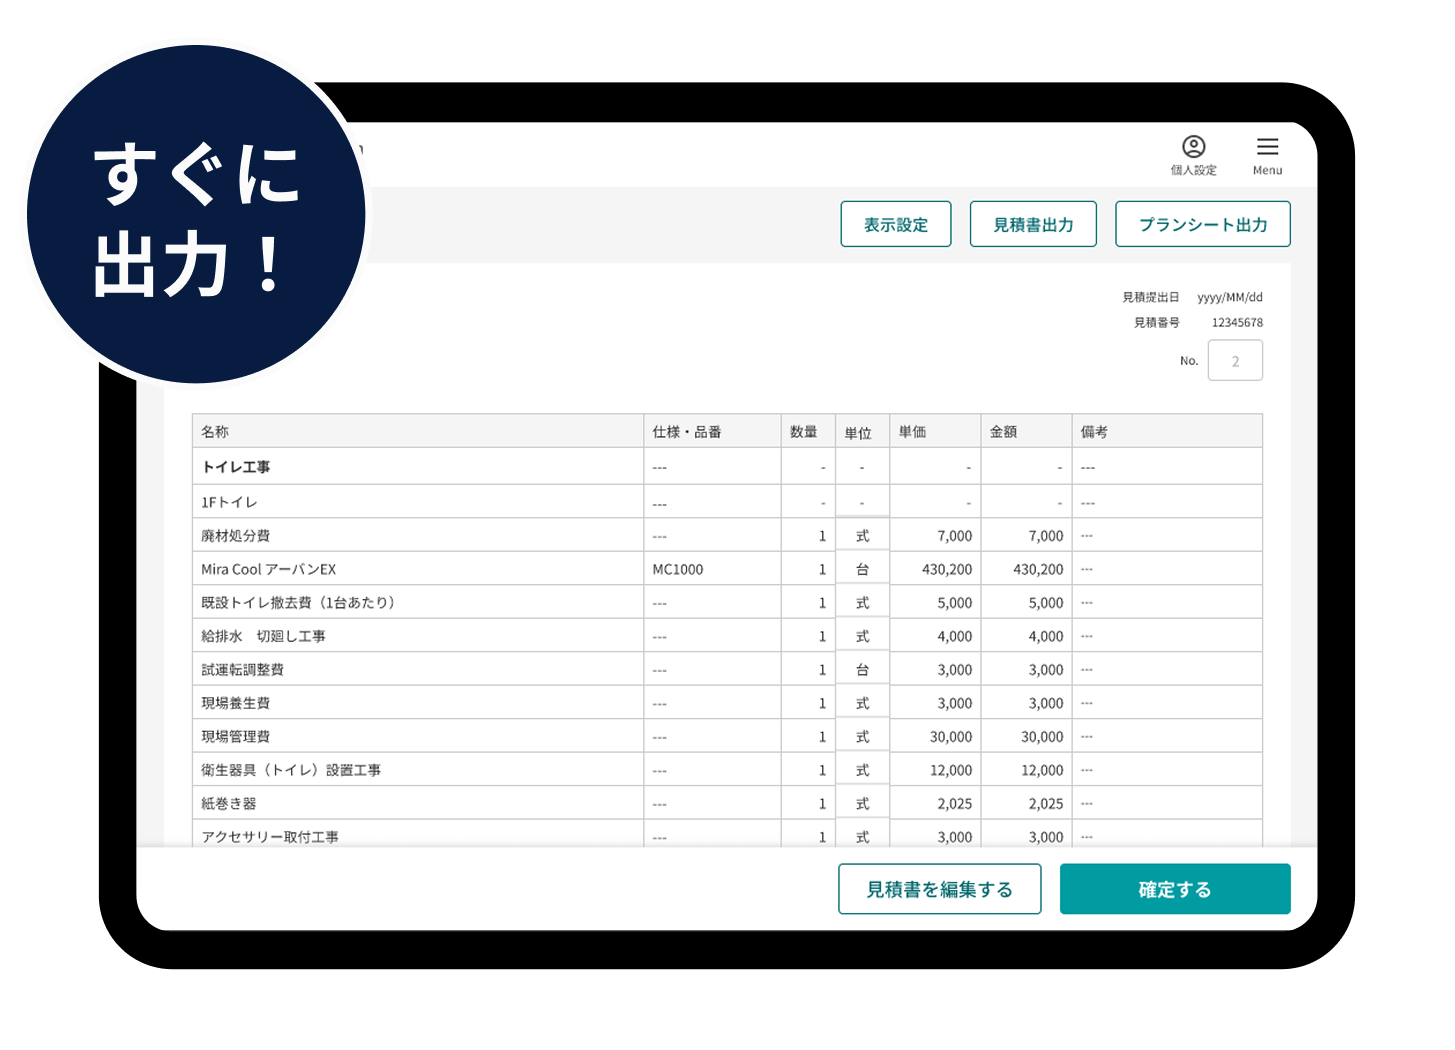Click the 見積書出力 button
The width and height of the screenshot is (1455, 1050).
click(1033, 224)
